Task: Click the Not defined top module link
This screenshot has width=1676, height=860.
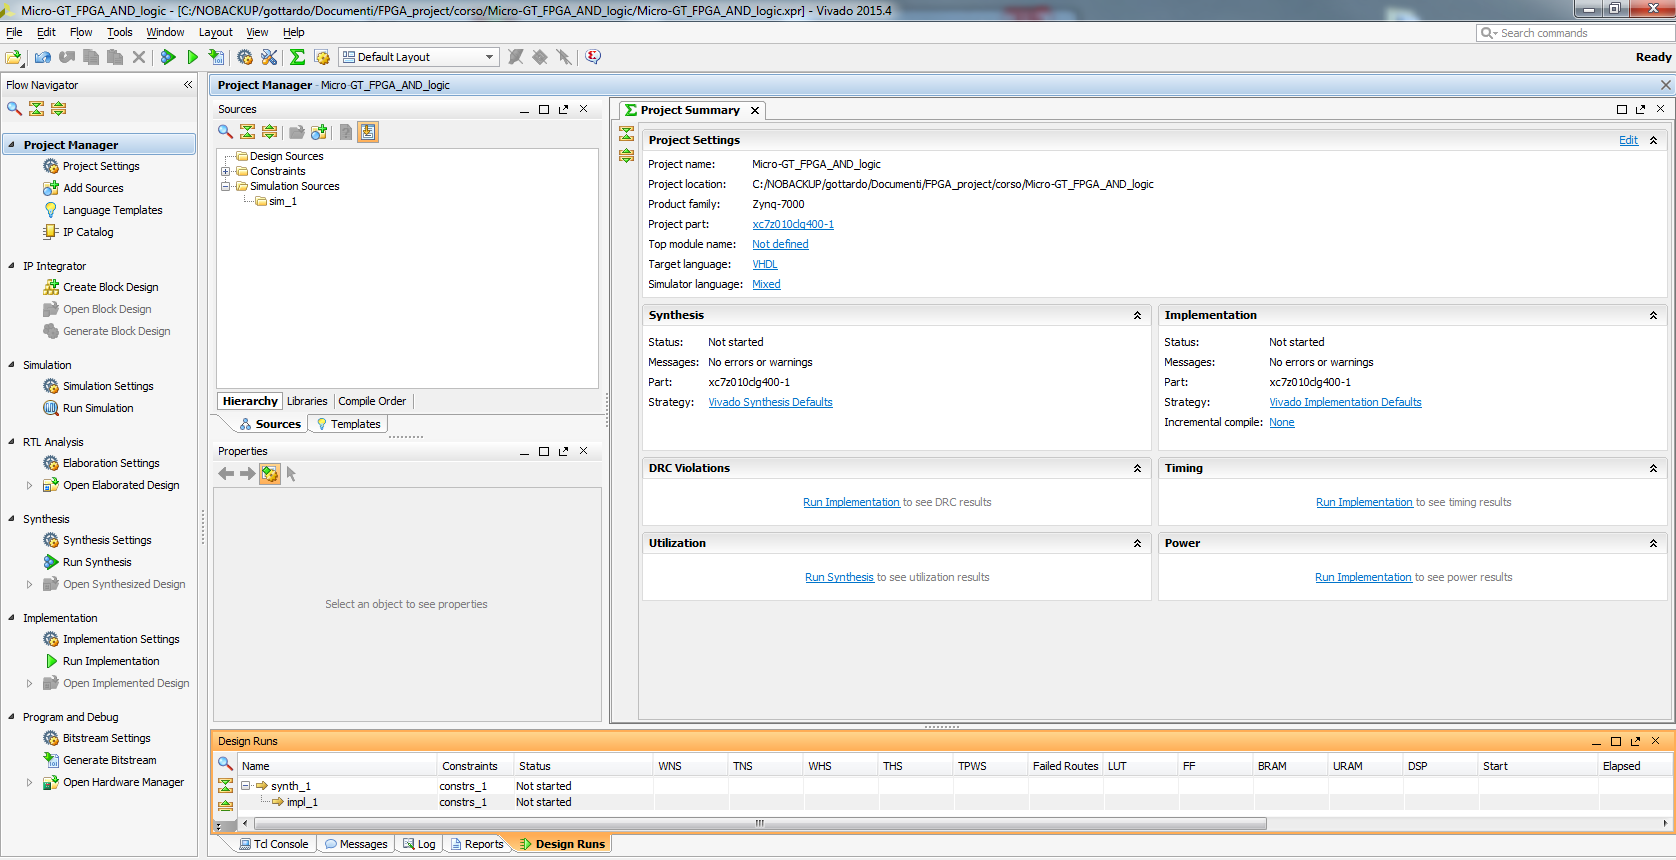Action: (780, 244)
